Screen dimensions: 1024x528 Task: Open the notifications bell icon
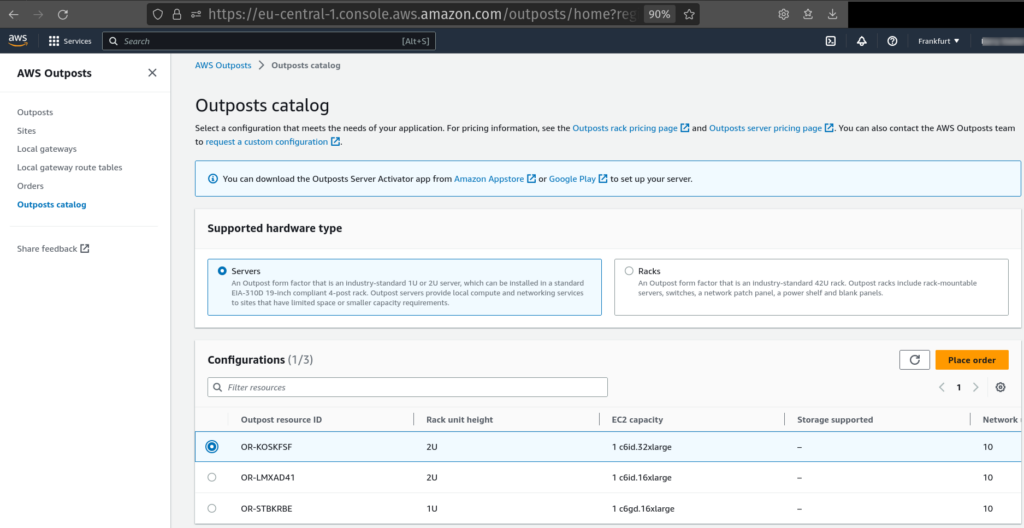tap(861, 41)
